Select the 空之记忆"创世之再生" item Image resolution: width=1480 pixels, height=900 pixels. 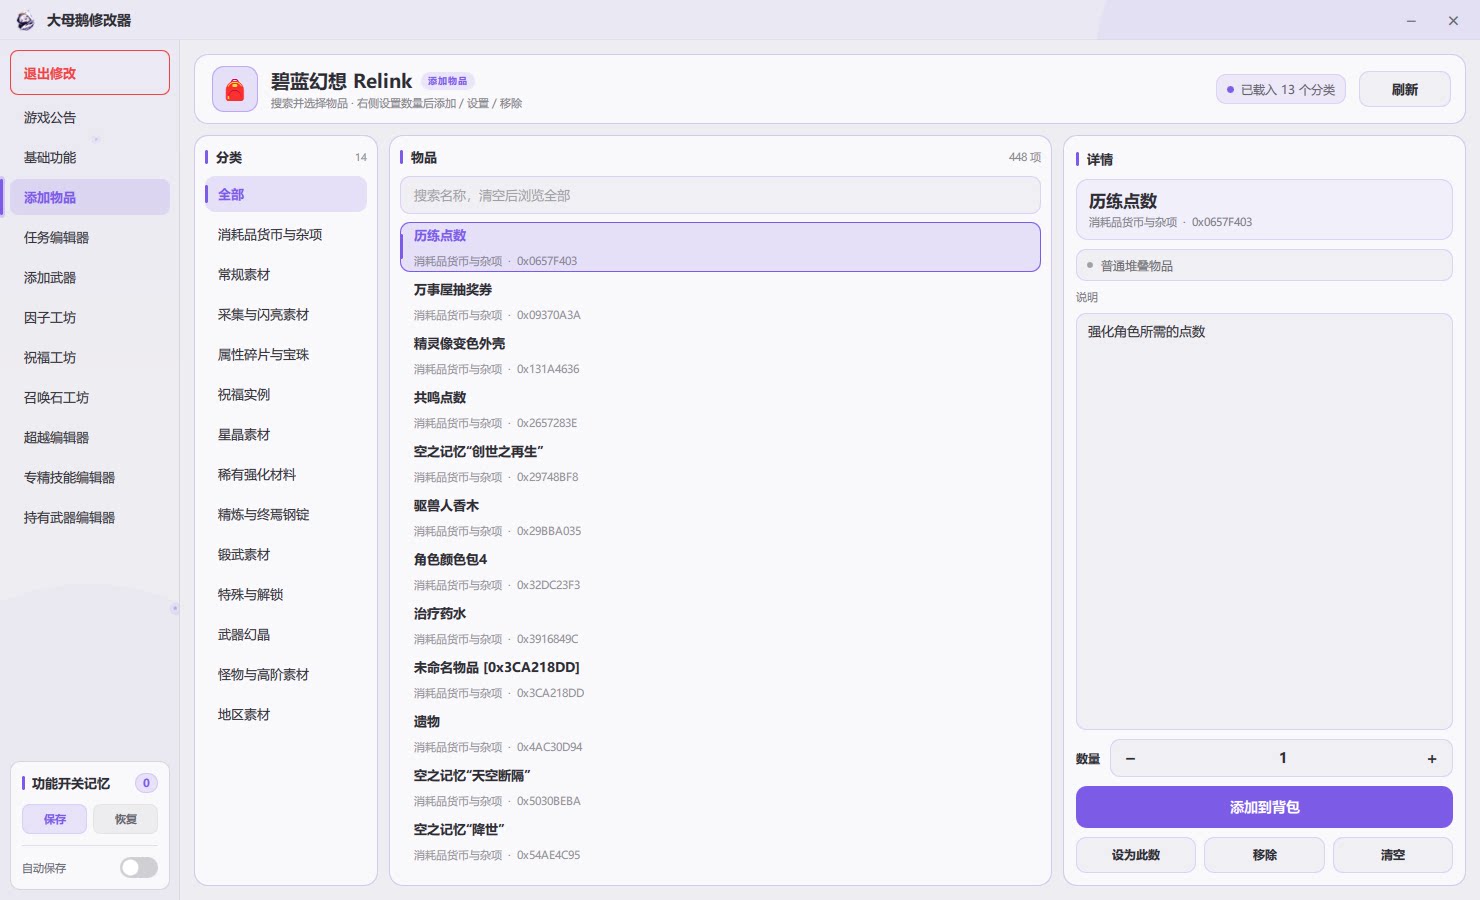(720, 463)
